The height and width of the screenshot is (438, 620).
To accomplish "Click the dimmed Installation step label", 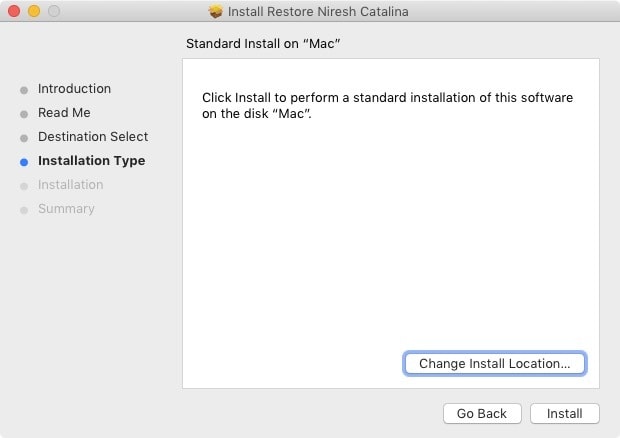I will point(70,185).
